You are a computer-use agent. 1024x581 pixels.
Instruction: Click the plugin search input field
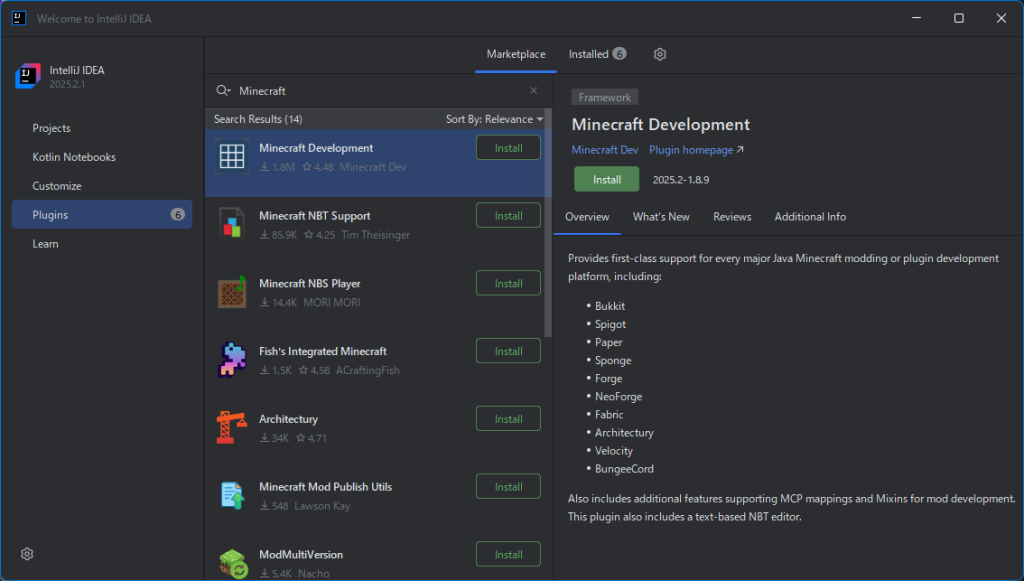[380, 91]
